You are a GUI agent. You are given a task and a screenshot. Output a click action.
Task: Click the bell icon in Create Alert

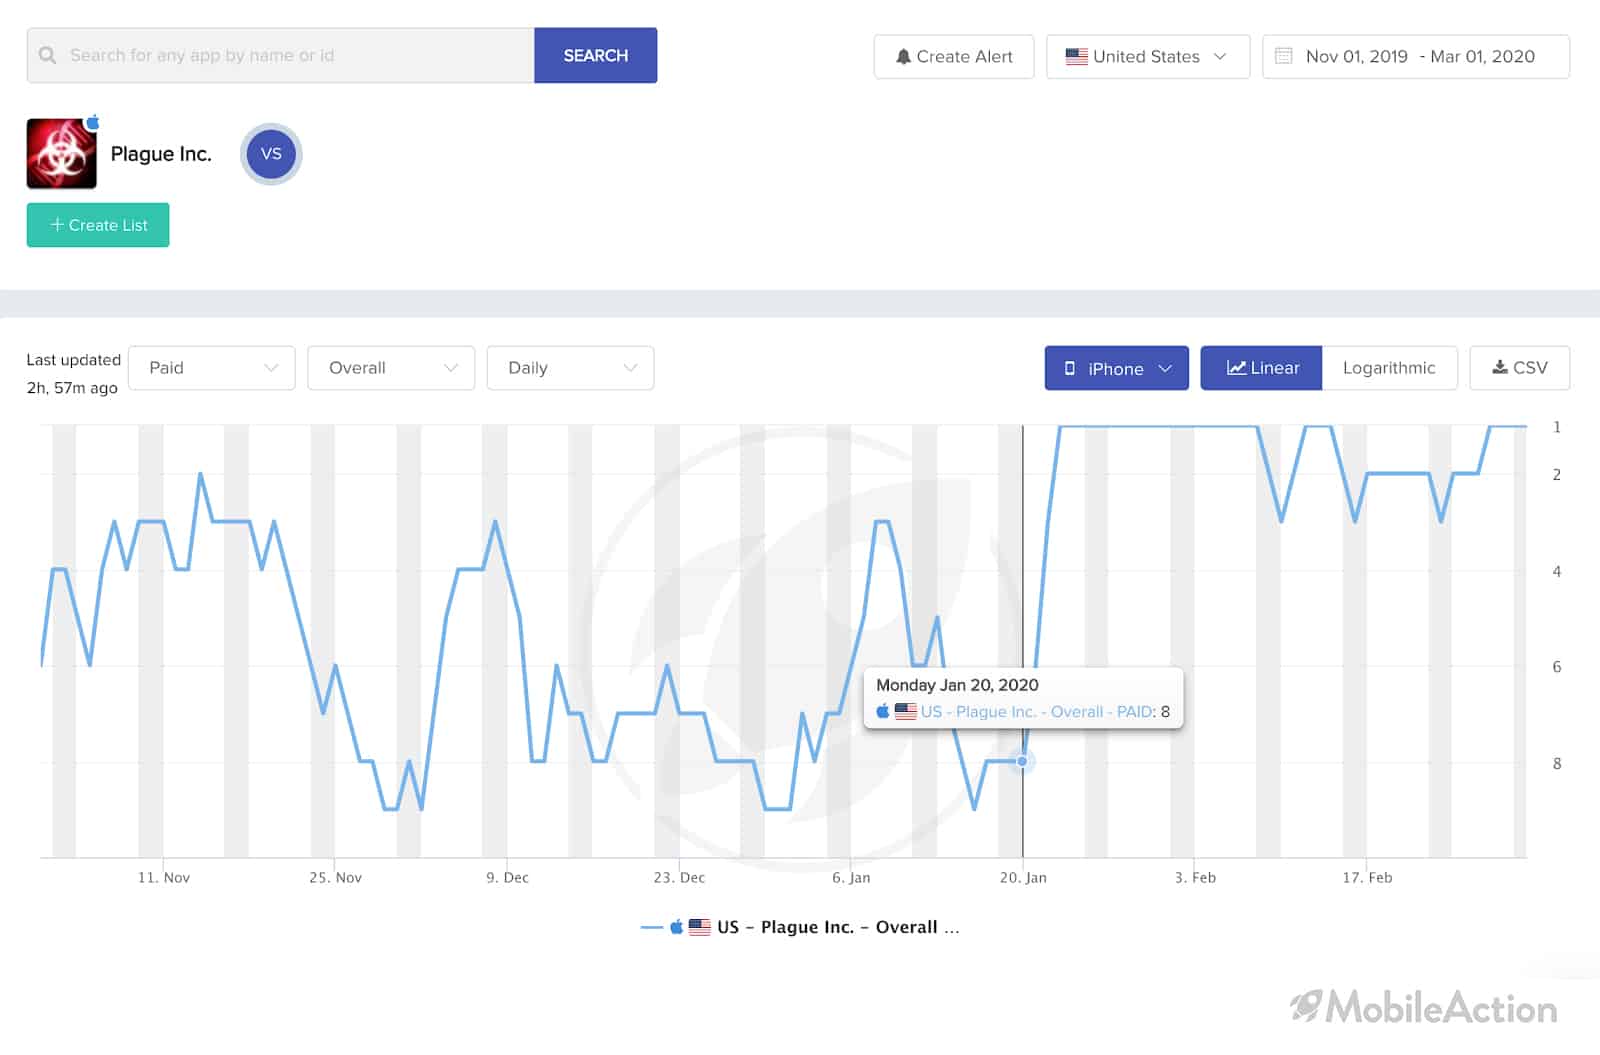(x=903, y=57)
